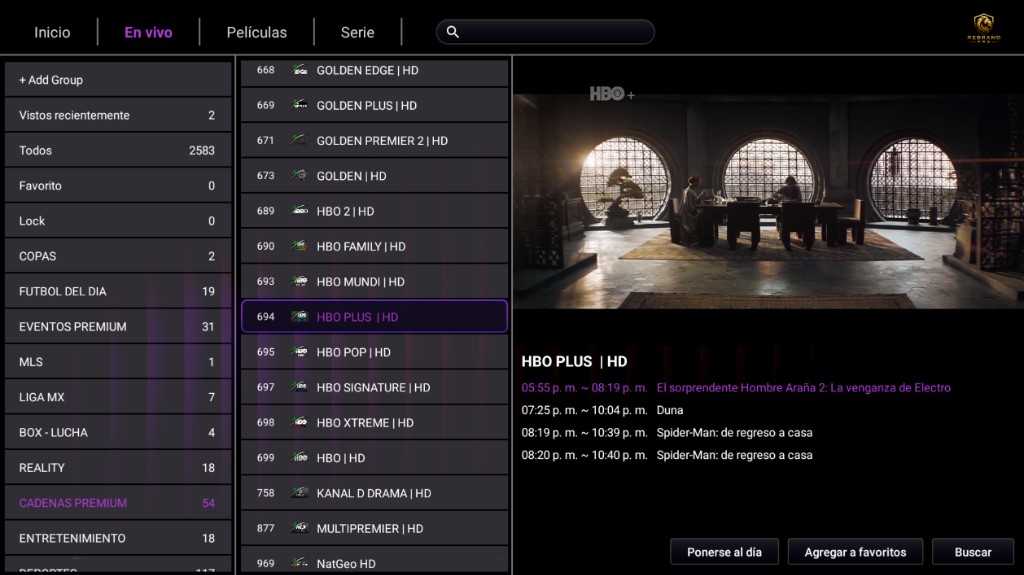Click the 'HBO PLUS | HD' heading
This screenshot has width=1024, height=575.
click(574, 361)
